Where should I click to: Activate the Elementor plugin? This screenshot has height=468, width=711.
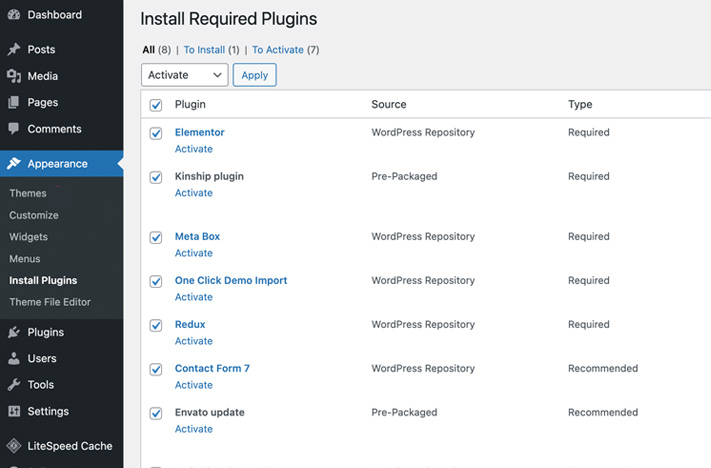[x=194, y=149]
